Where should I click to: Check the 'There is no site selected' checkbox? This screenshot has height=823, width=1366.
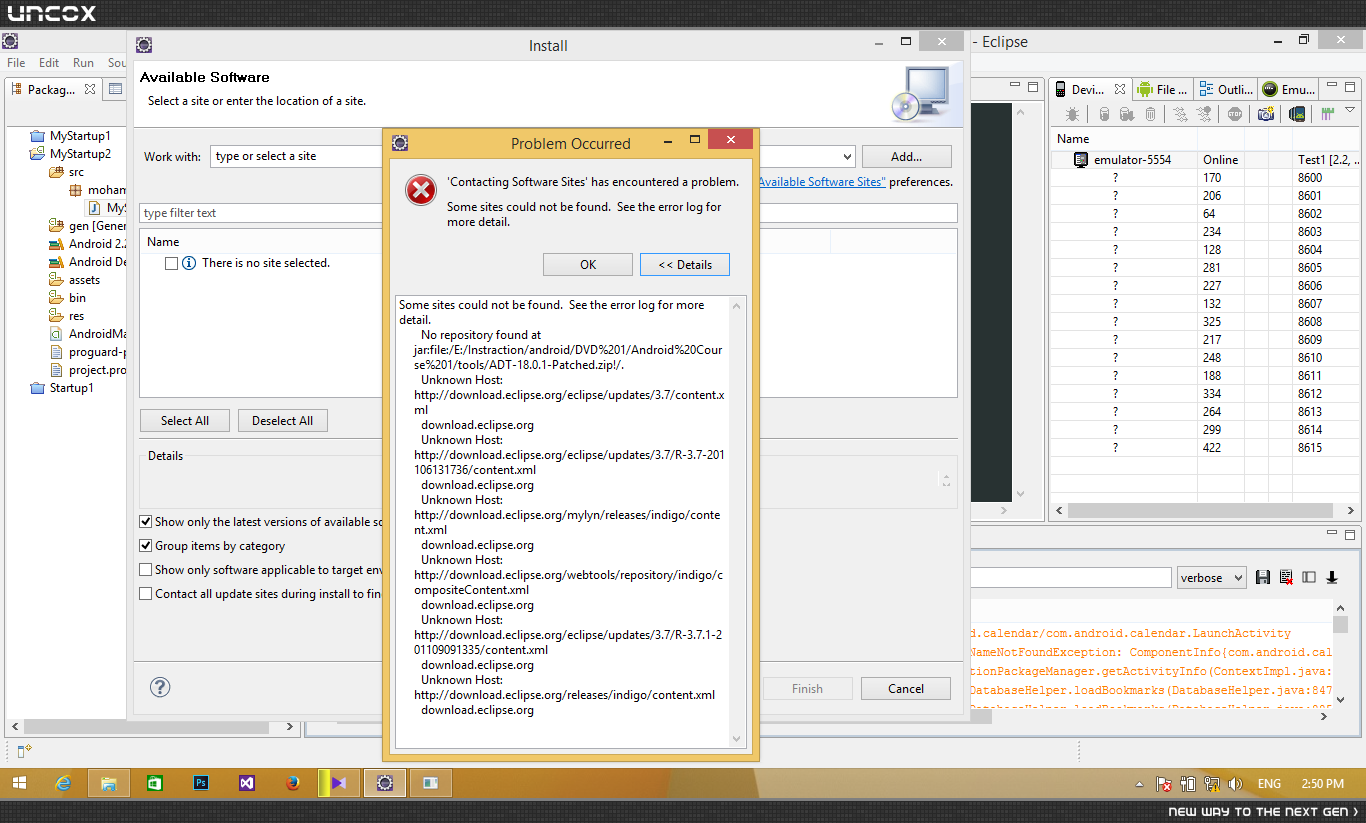tap(171, 263)
